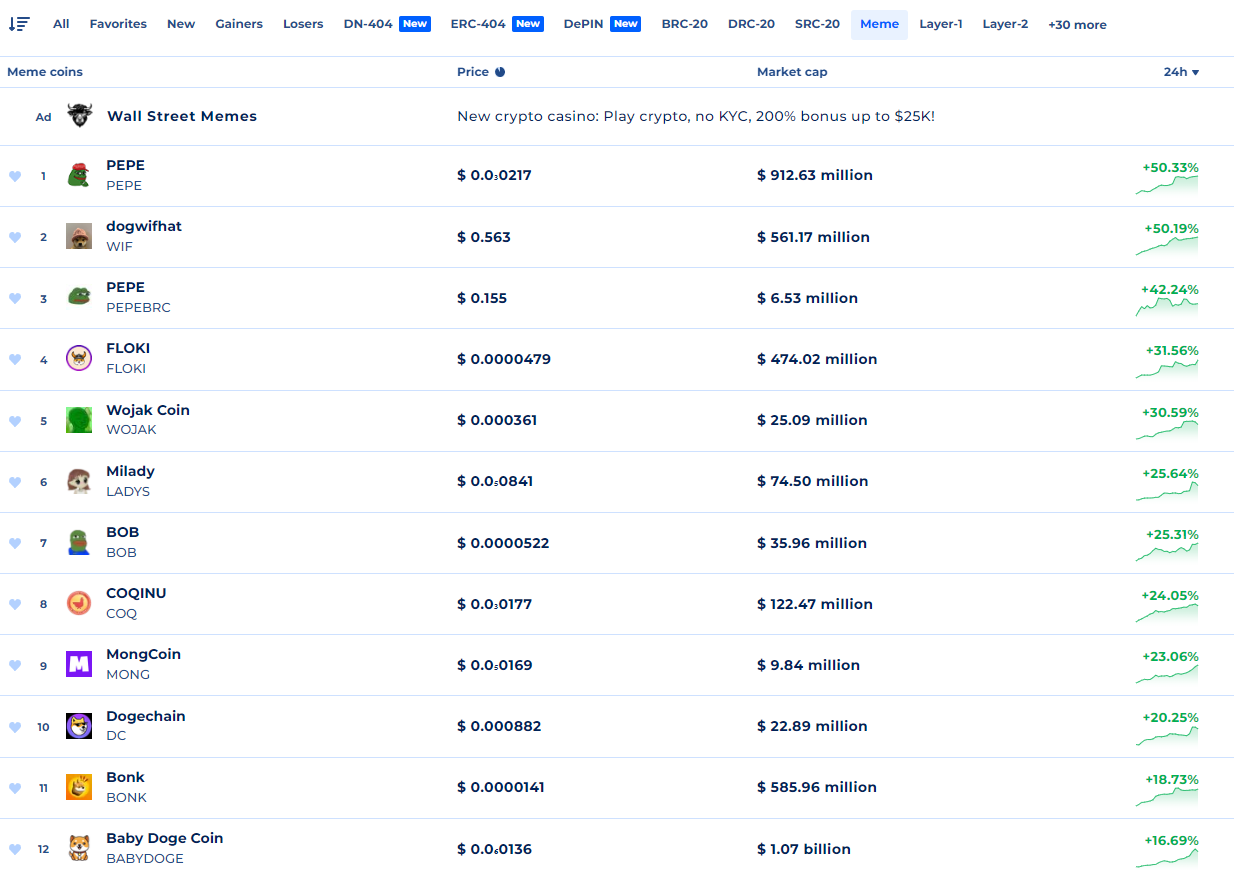The image size is (1234, 870).
Task: Click the dogwifhat coin logo
Action: (x=79, y=237)
